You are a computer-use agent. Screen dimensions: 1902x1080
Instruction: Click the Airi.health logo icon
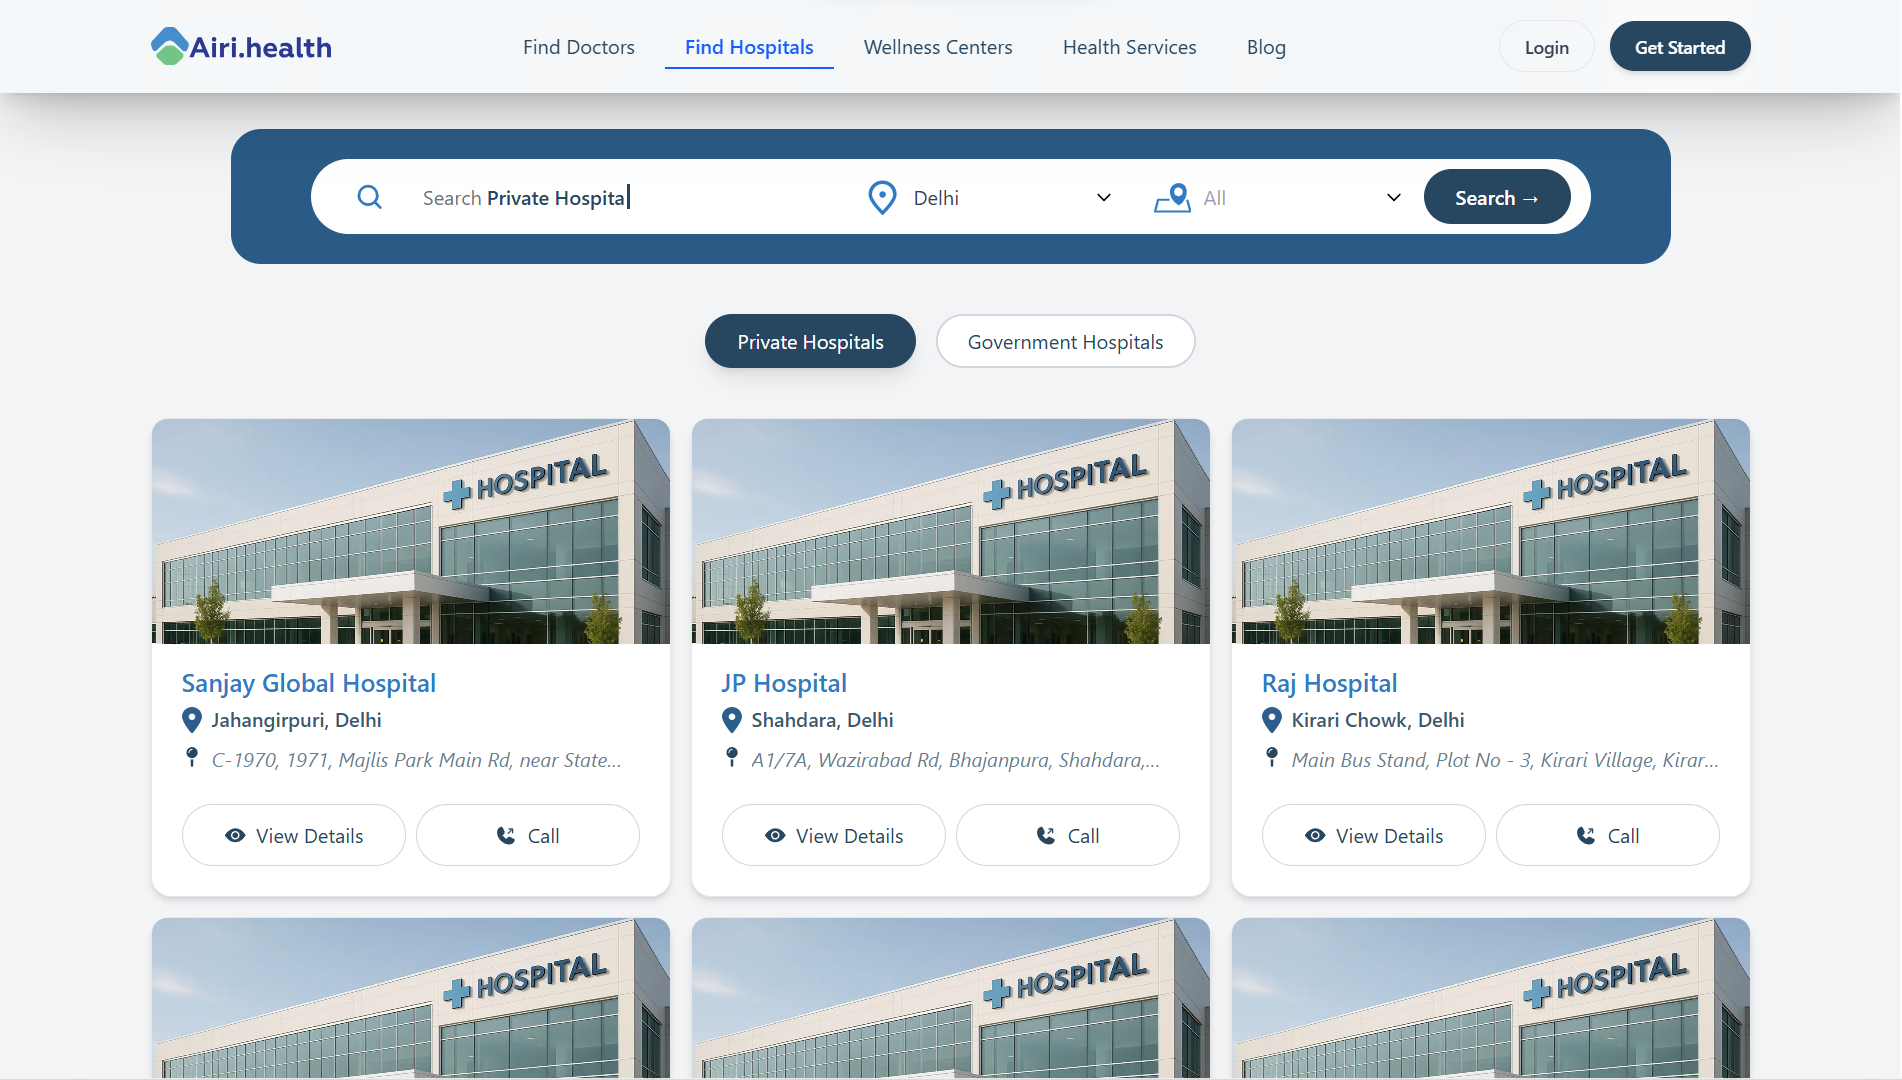(x=169, y=46)
